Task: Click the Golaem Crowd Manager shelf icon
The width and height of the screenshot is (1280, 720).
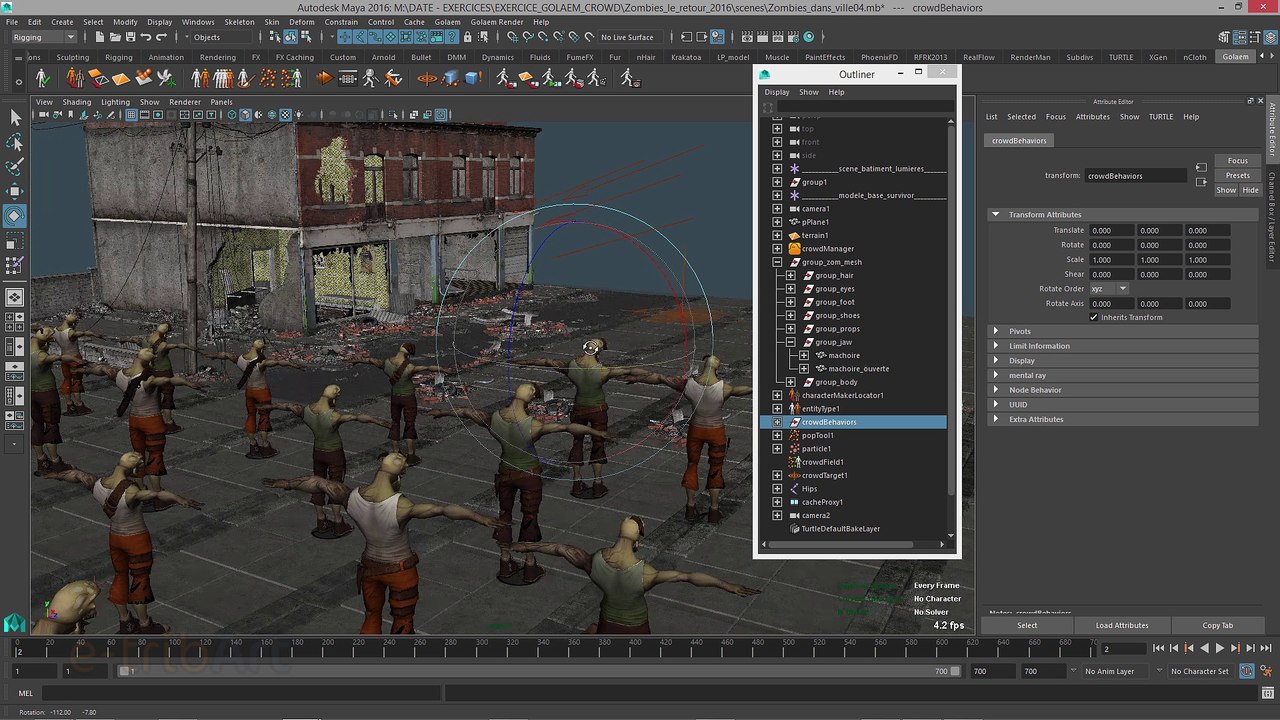Action: [42, 78]
